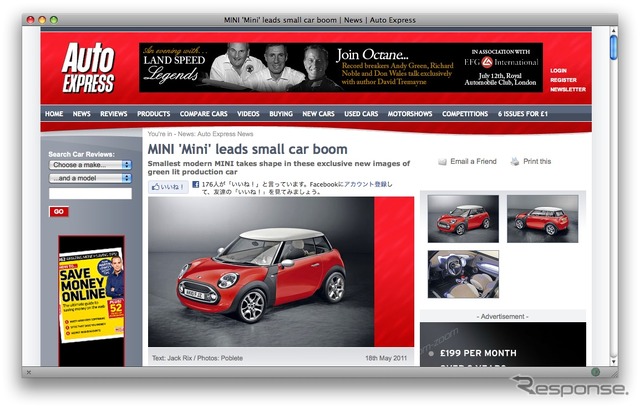Screen dimensions: 640x408
Task: Click the breadcrumb News: Auto Express News
Action: click(x=216, y=134)
